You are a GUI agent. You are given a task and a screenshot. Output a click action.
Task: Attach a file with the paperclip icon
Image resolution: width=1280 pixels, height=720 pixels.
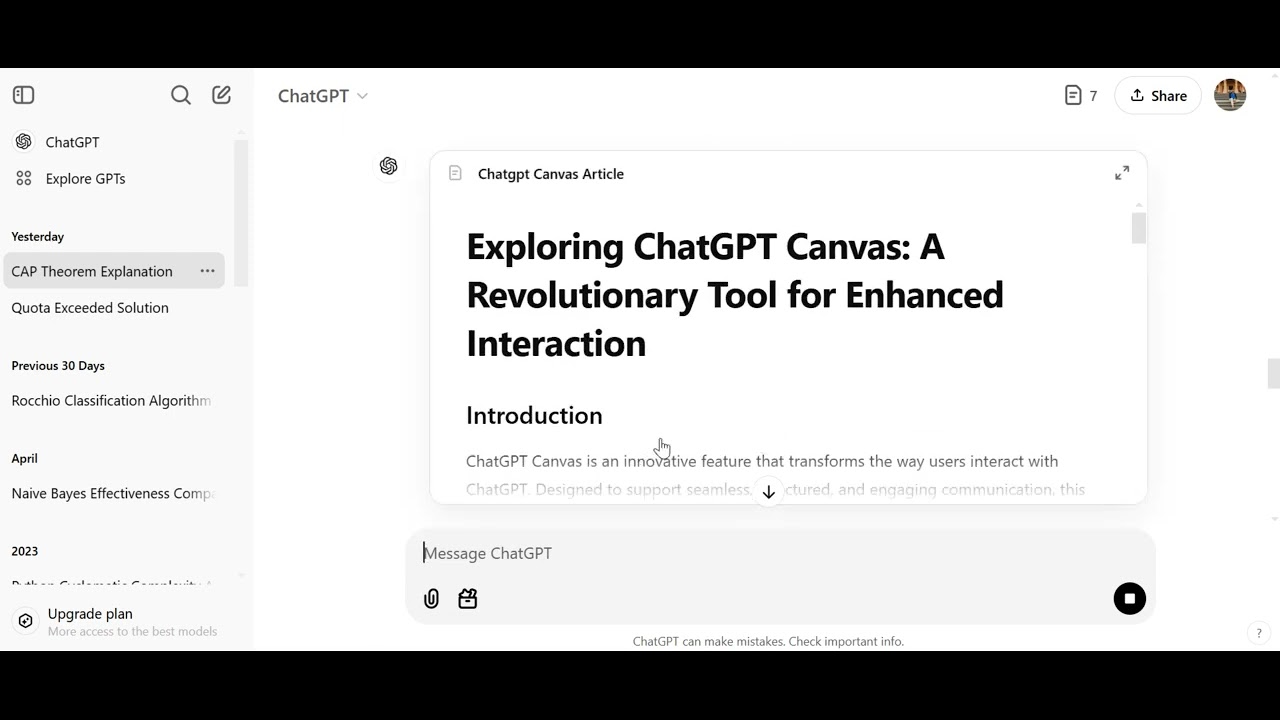coord(431,599)
